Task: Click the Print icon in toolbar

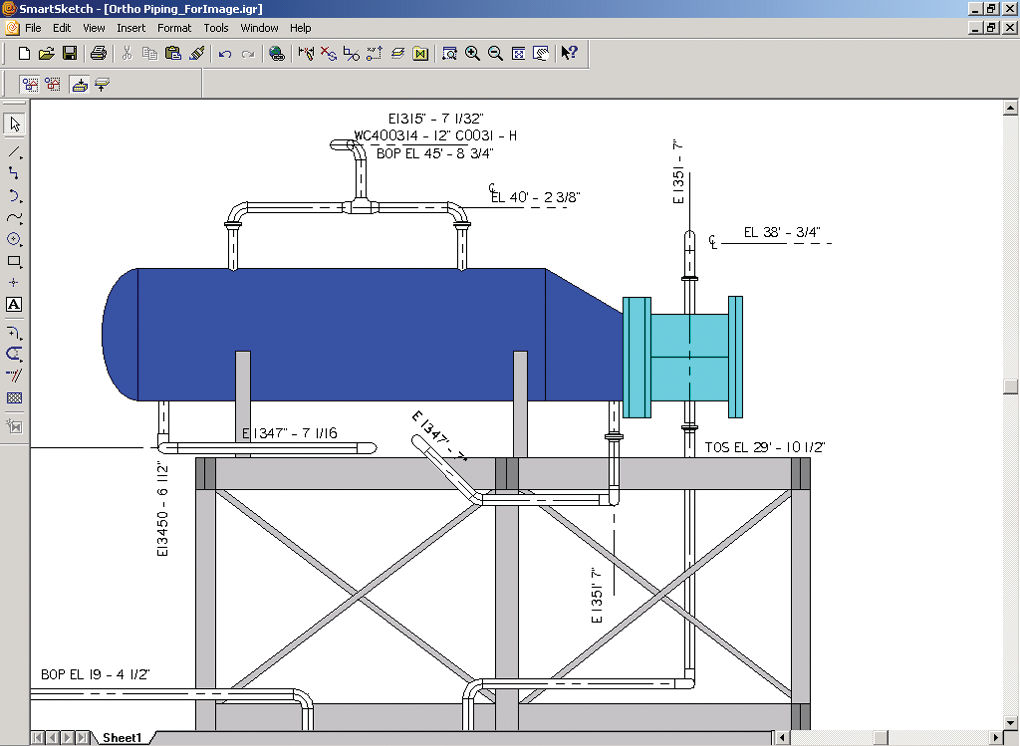Action: pos(98,53)
